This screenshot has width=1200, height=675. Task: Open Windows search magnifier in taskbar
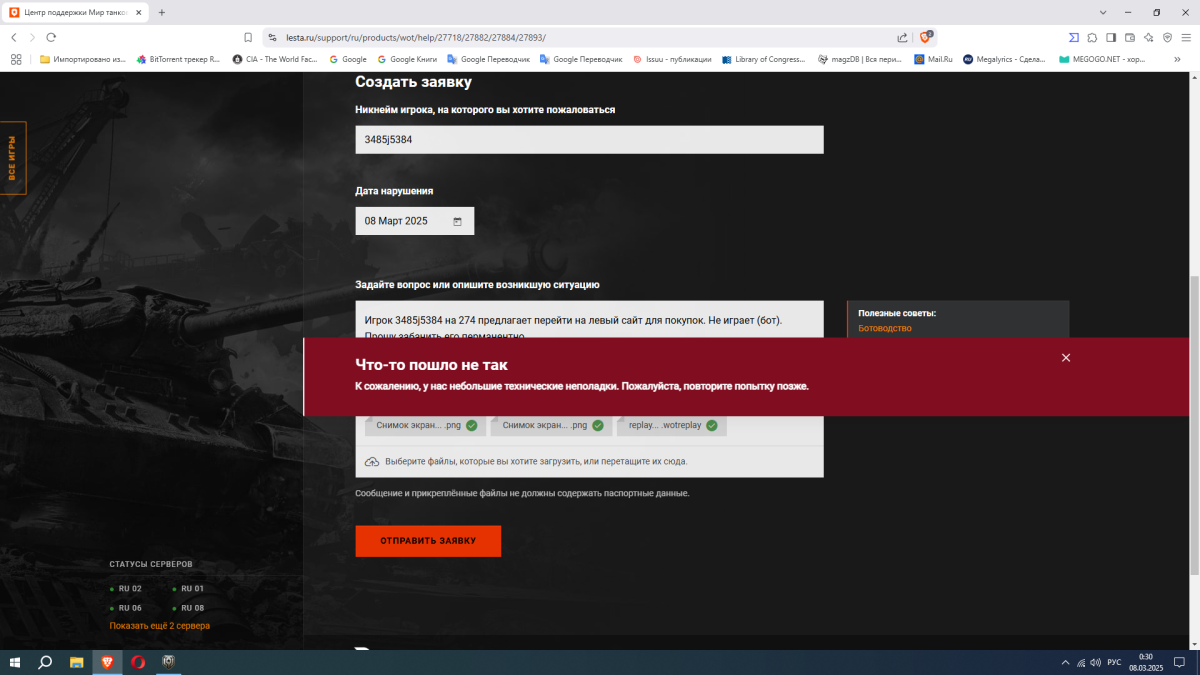point(45,662)
